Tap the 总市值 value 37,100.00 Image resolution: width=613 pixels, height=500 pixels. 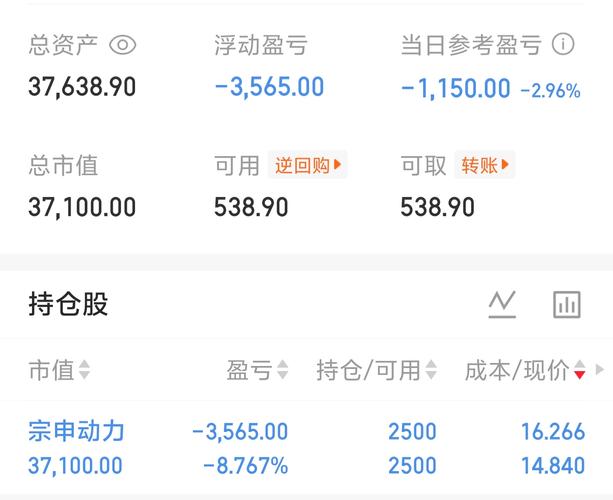82,207
